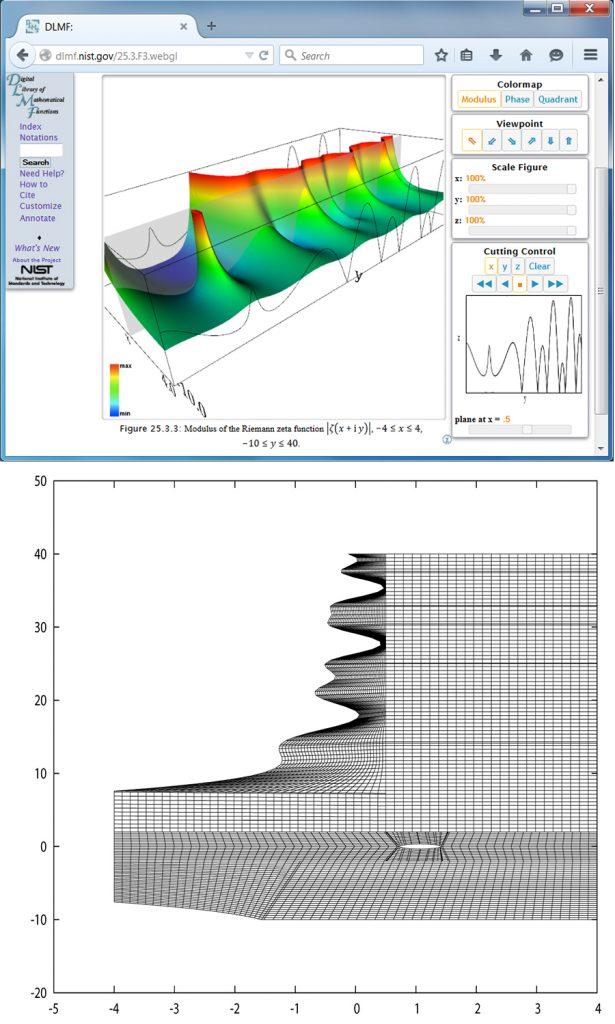Click the x scale figure slider

[516, 188]
